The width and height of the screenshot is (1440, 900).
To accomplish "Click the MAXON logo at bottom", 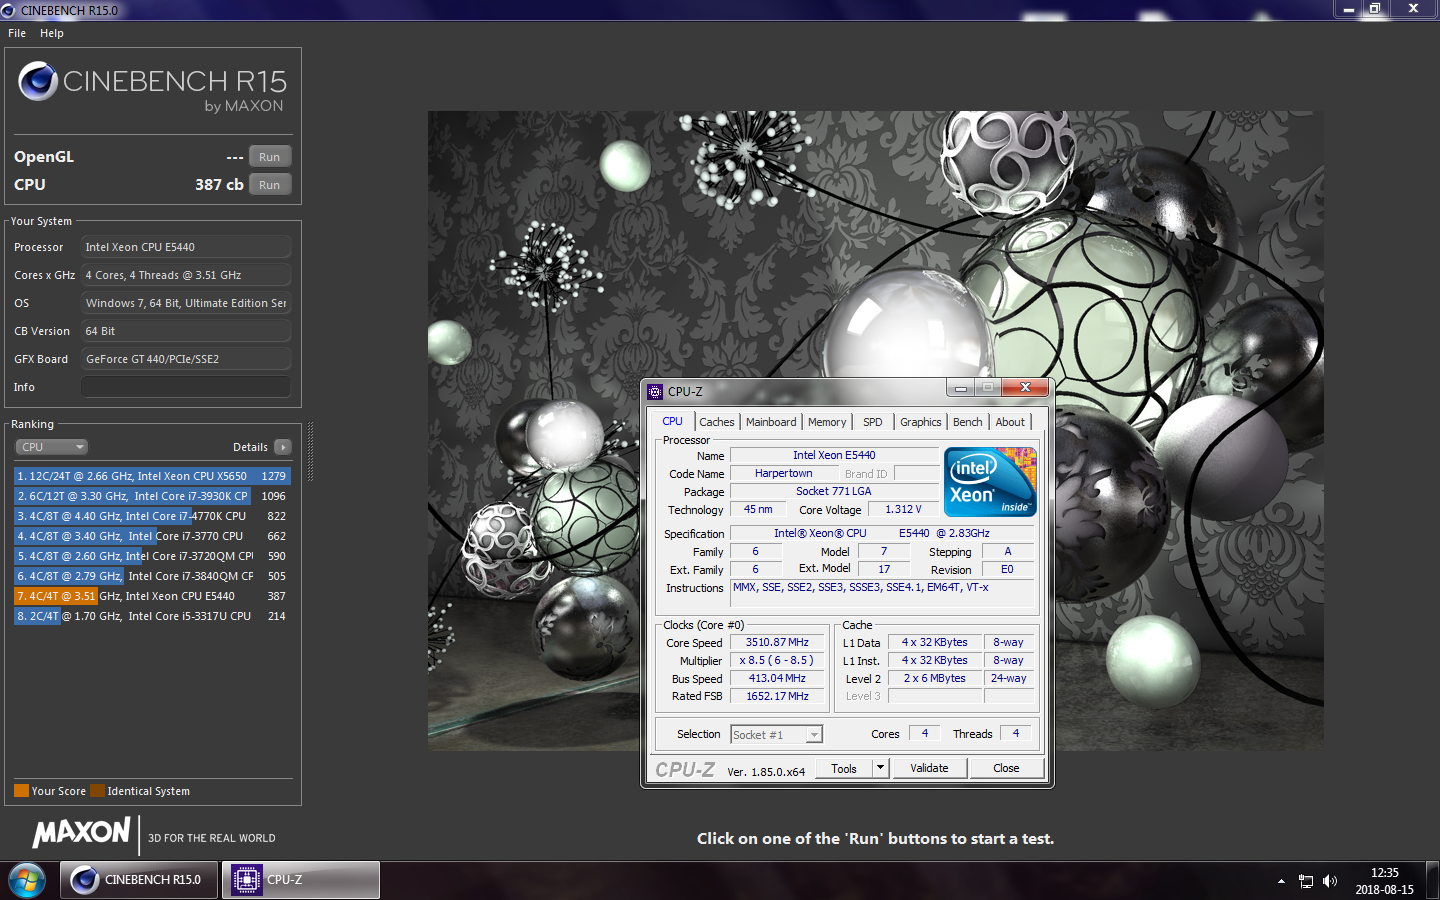I will (x=82, y=832).
